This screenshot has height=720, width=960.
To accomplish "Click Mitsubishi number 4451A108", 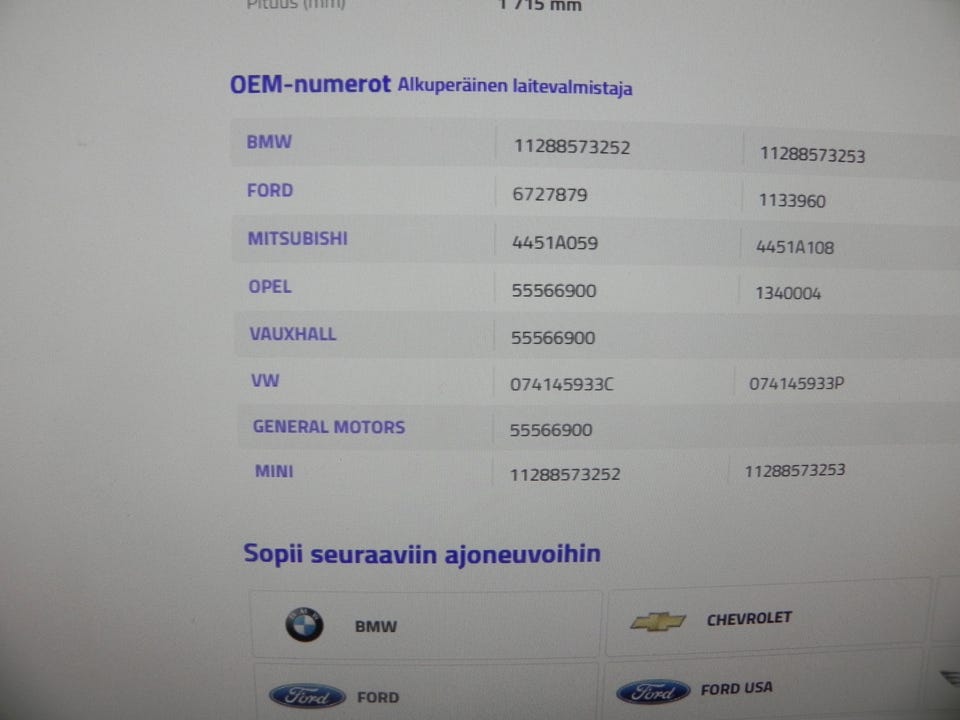I will point(795,247).
